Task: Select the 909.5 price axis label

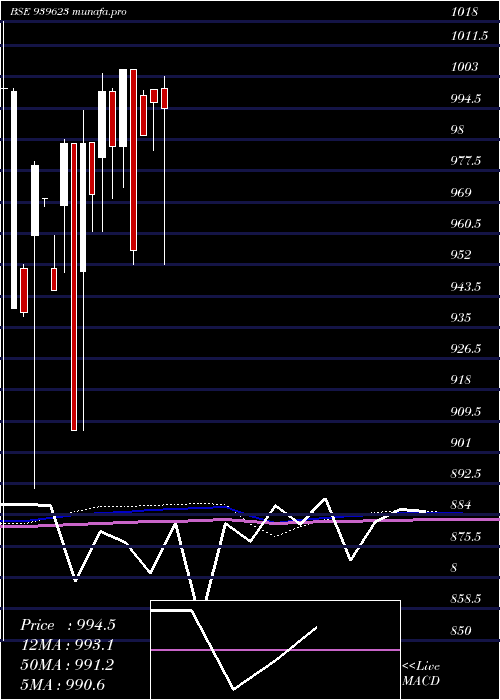Action: 466,411
